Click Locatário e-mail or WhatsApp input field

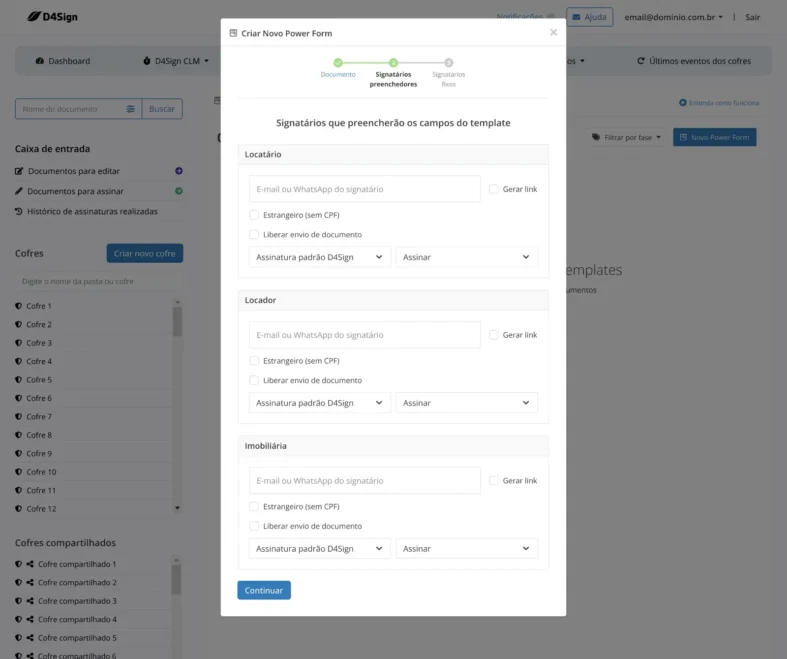point(364,189)
